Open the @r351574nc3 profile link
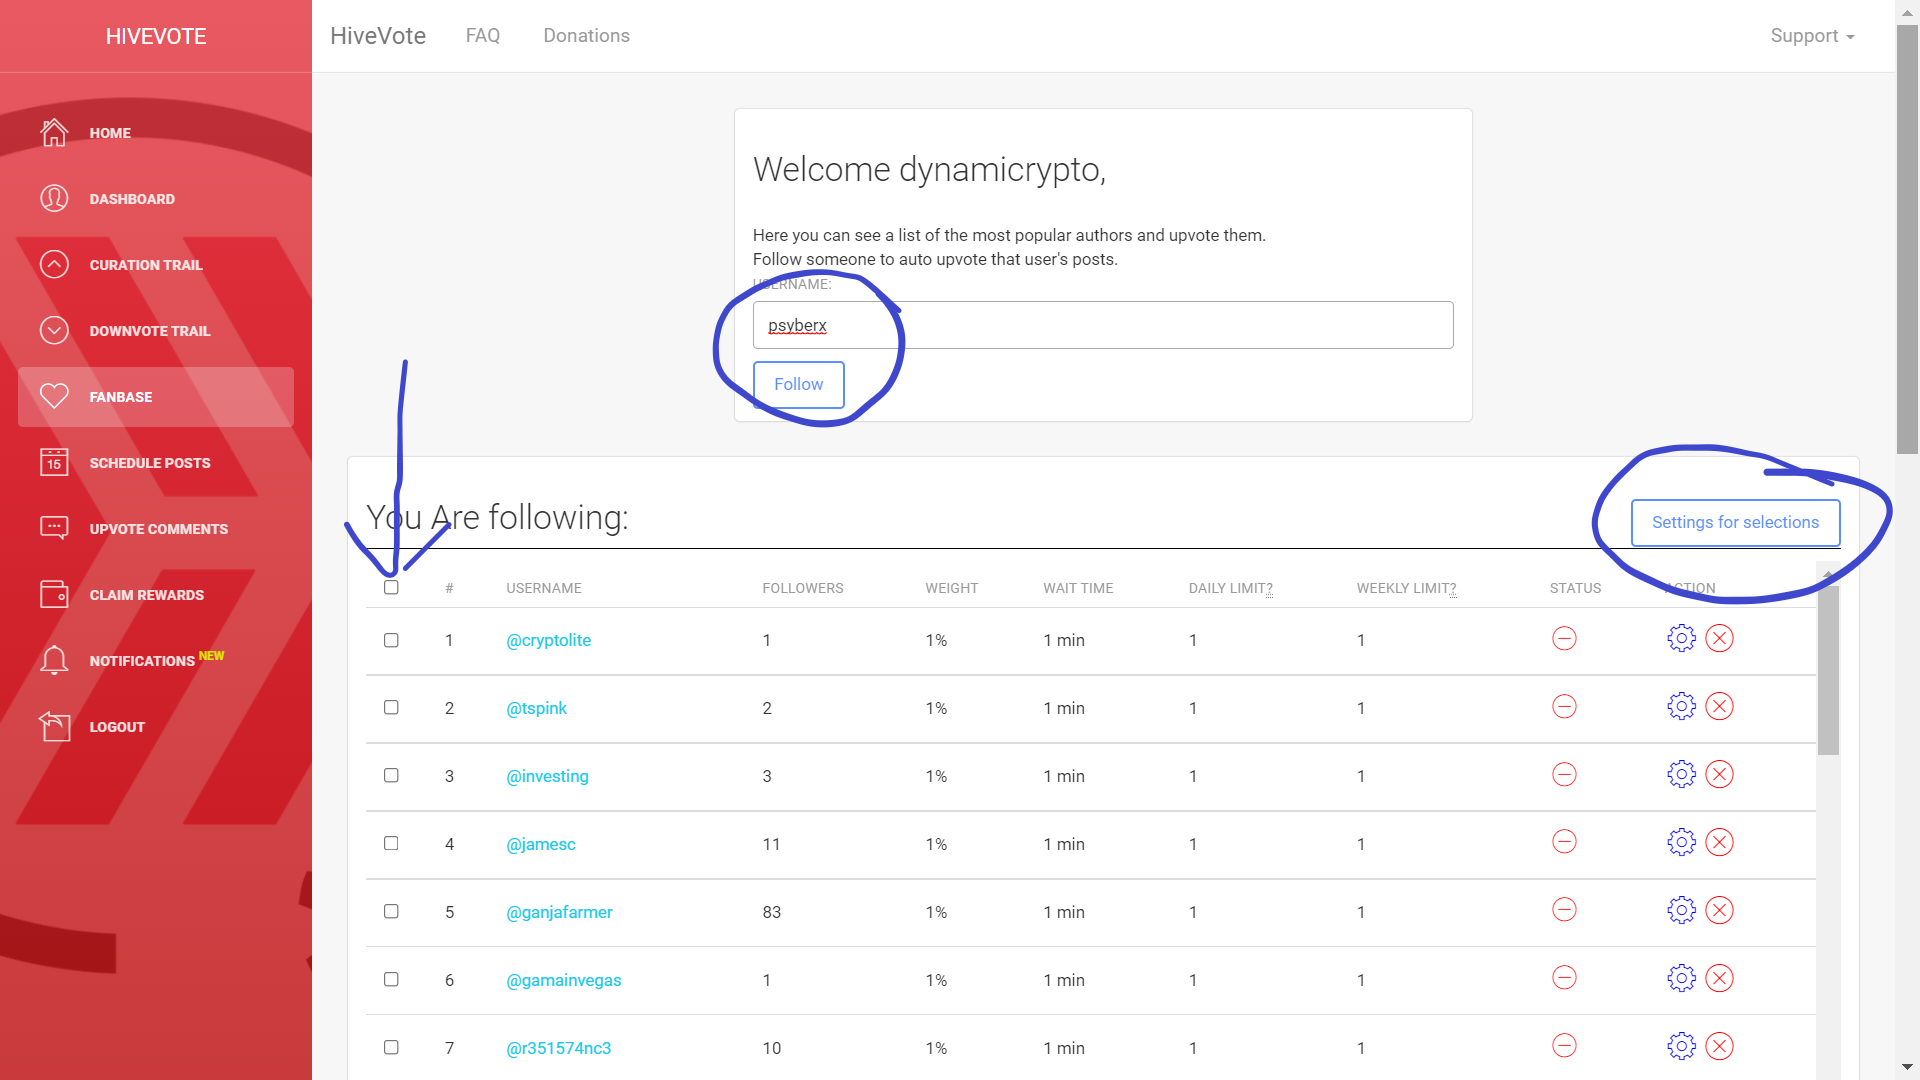Screen dimensions: 1920x1080 (558, 1048)
